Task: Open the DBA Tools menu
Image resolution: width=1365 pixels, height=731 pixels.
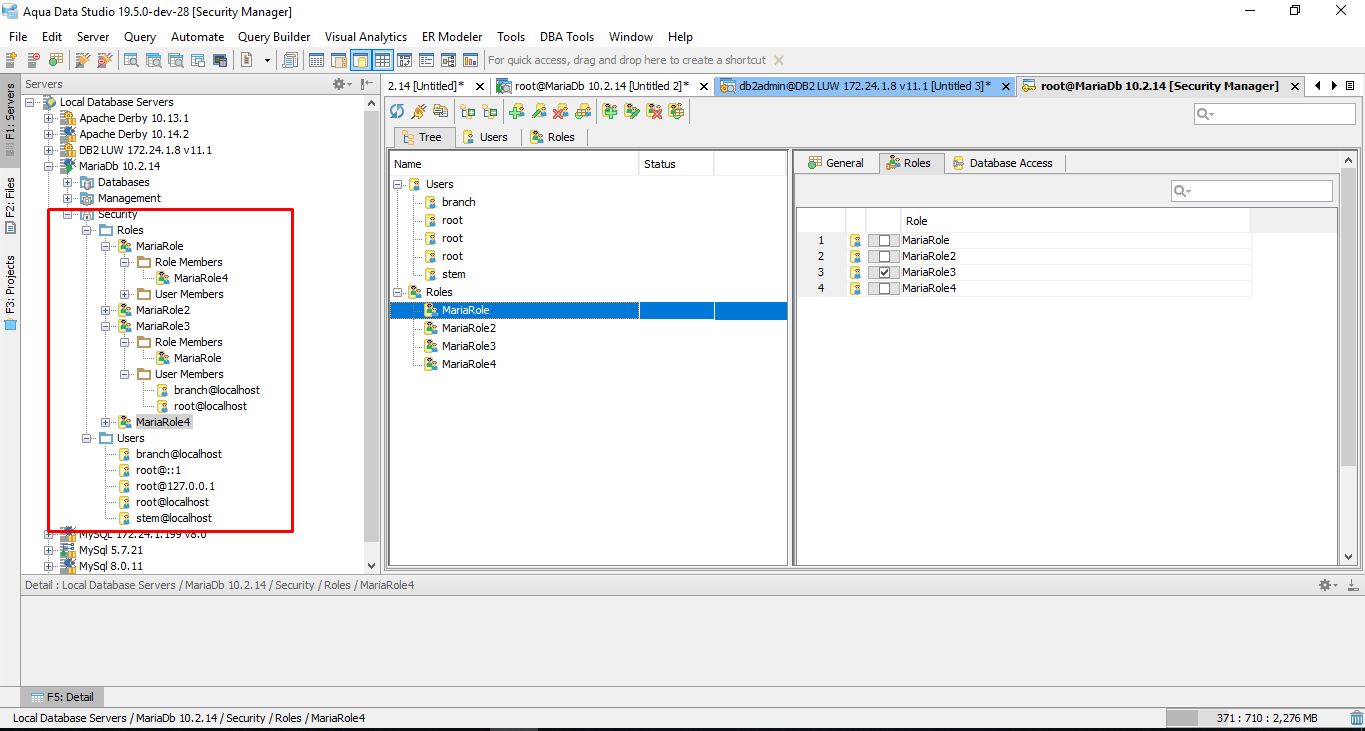Action: 567,37
